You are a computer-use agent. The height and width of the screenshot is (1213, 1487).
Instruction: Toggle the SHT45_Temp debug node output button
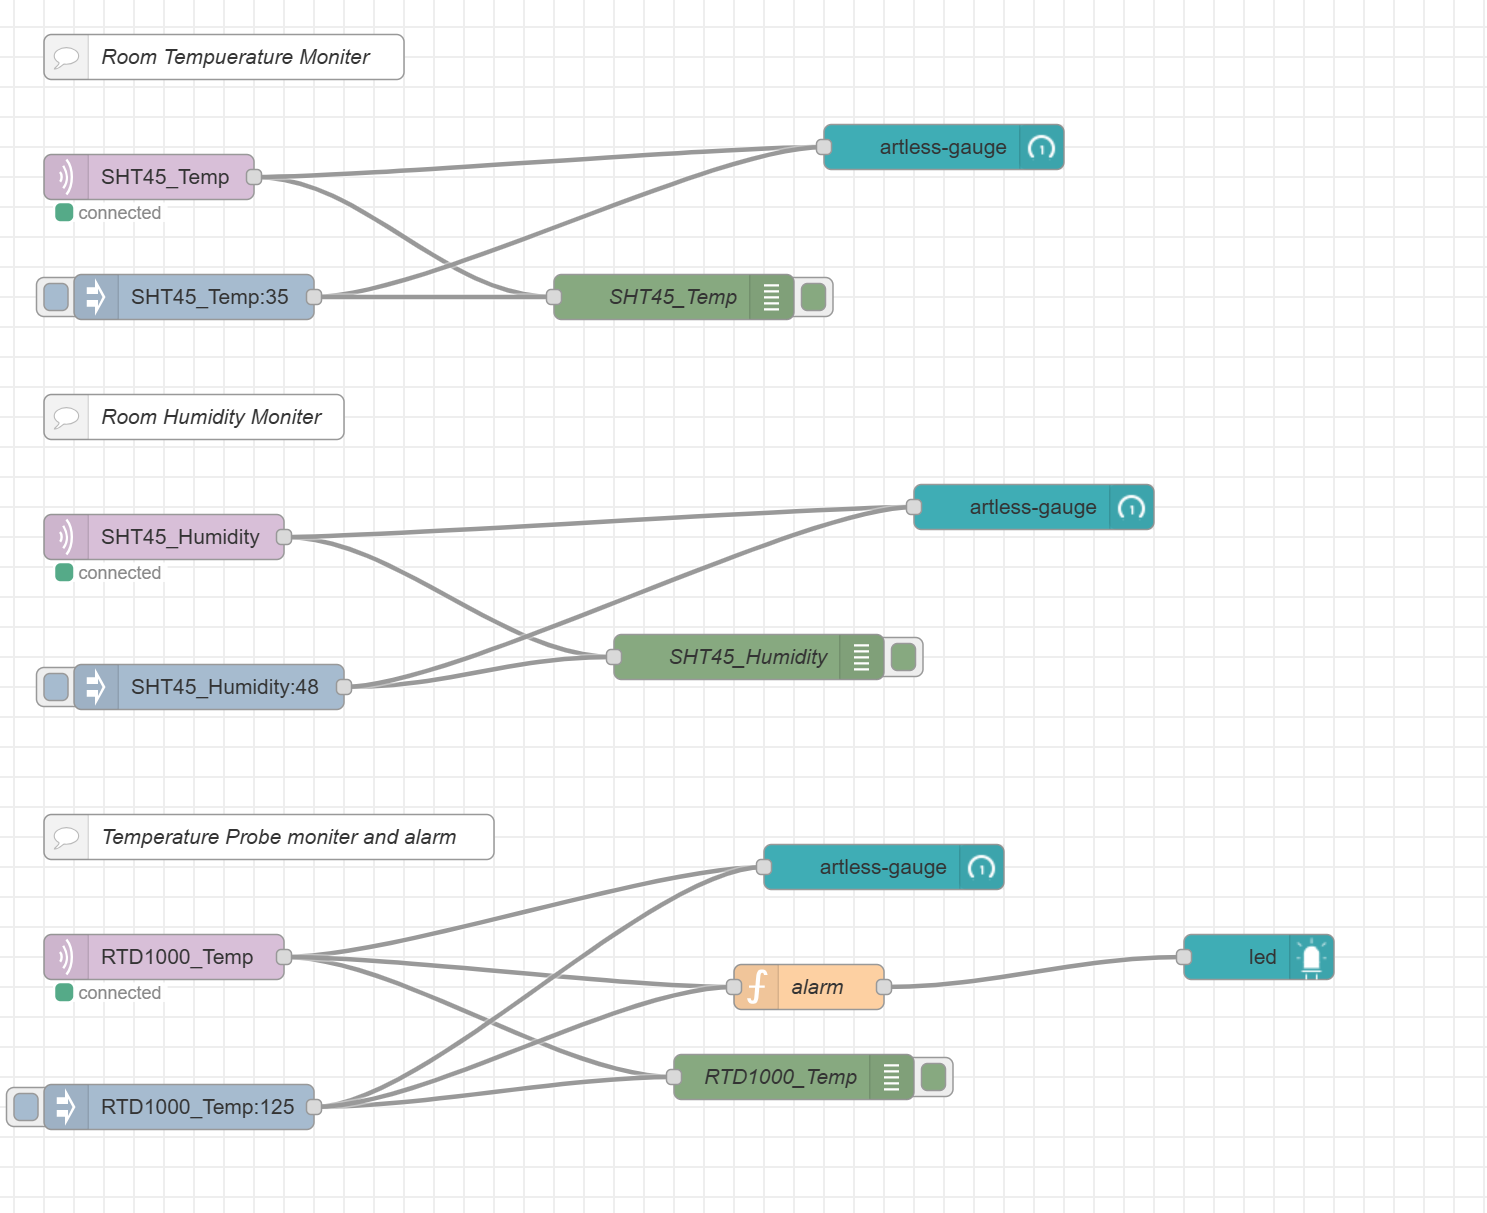[814, 297]
